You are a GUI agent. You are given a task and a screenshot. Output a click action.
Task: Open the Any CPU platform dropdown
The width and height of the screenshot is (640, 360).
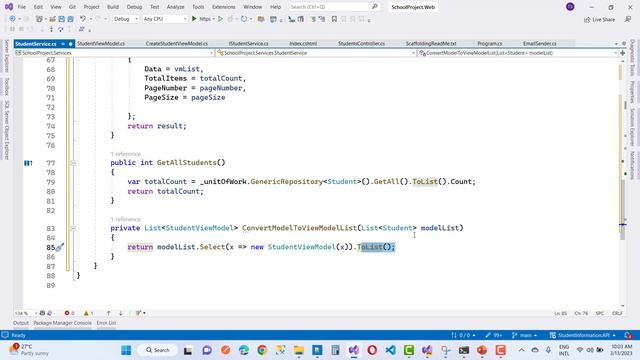[164, 19]
